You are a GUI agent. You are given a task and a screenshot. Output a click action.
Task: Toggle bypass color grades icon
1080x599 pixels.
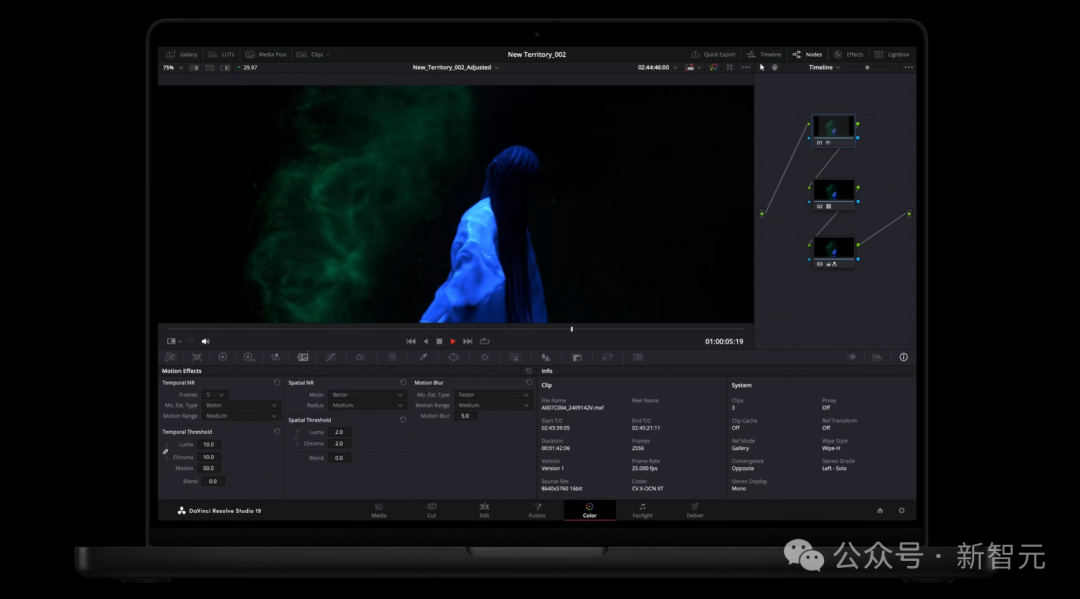tap(713, 67)
